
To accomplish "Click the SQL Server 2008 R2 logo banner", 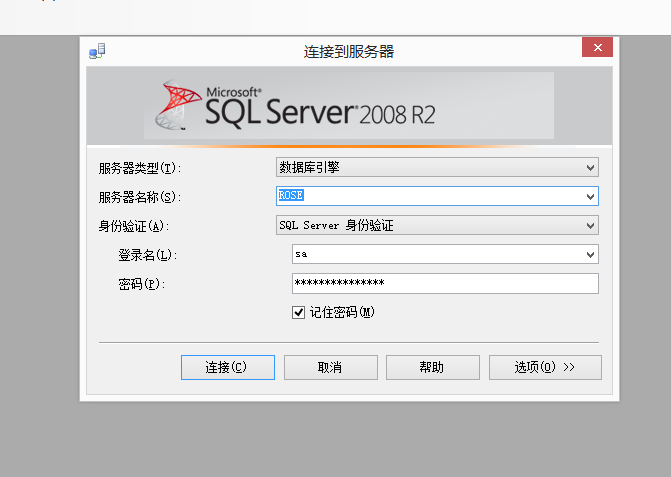I will 349,105.
